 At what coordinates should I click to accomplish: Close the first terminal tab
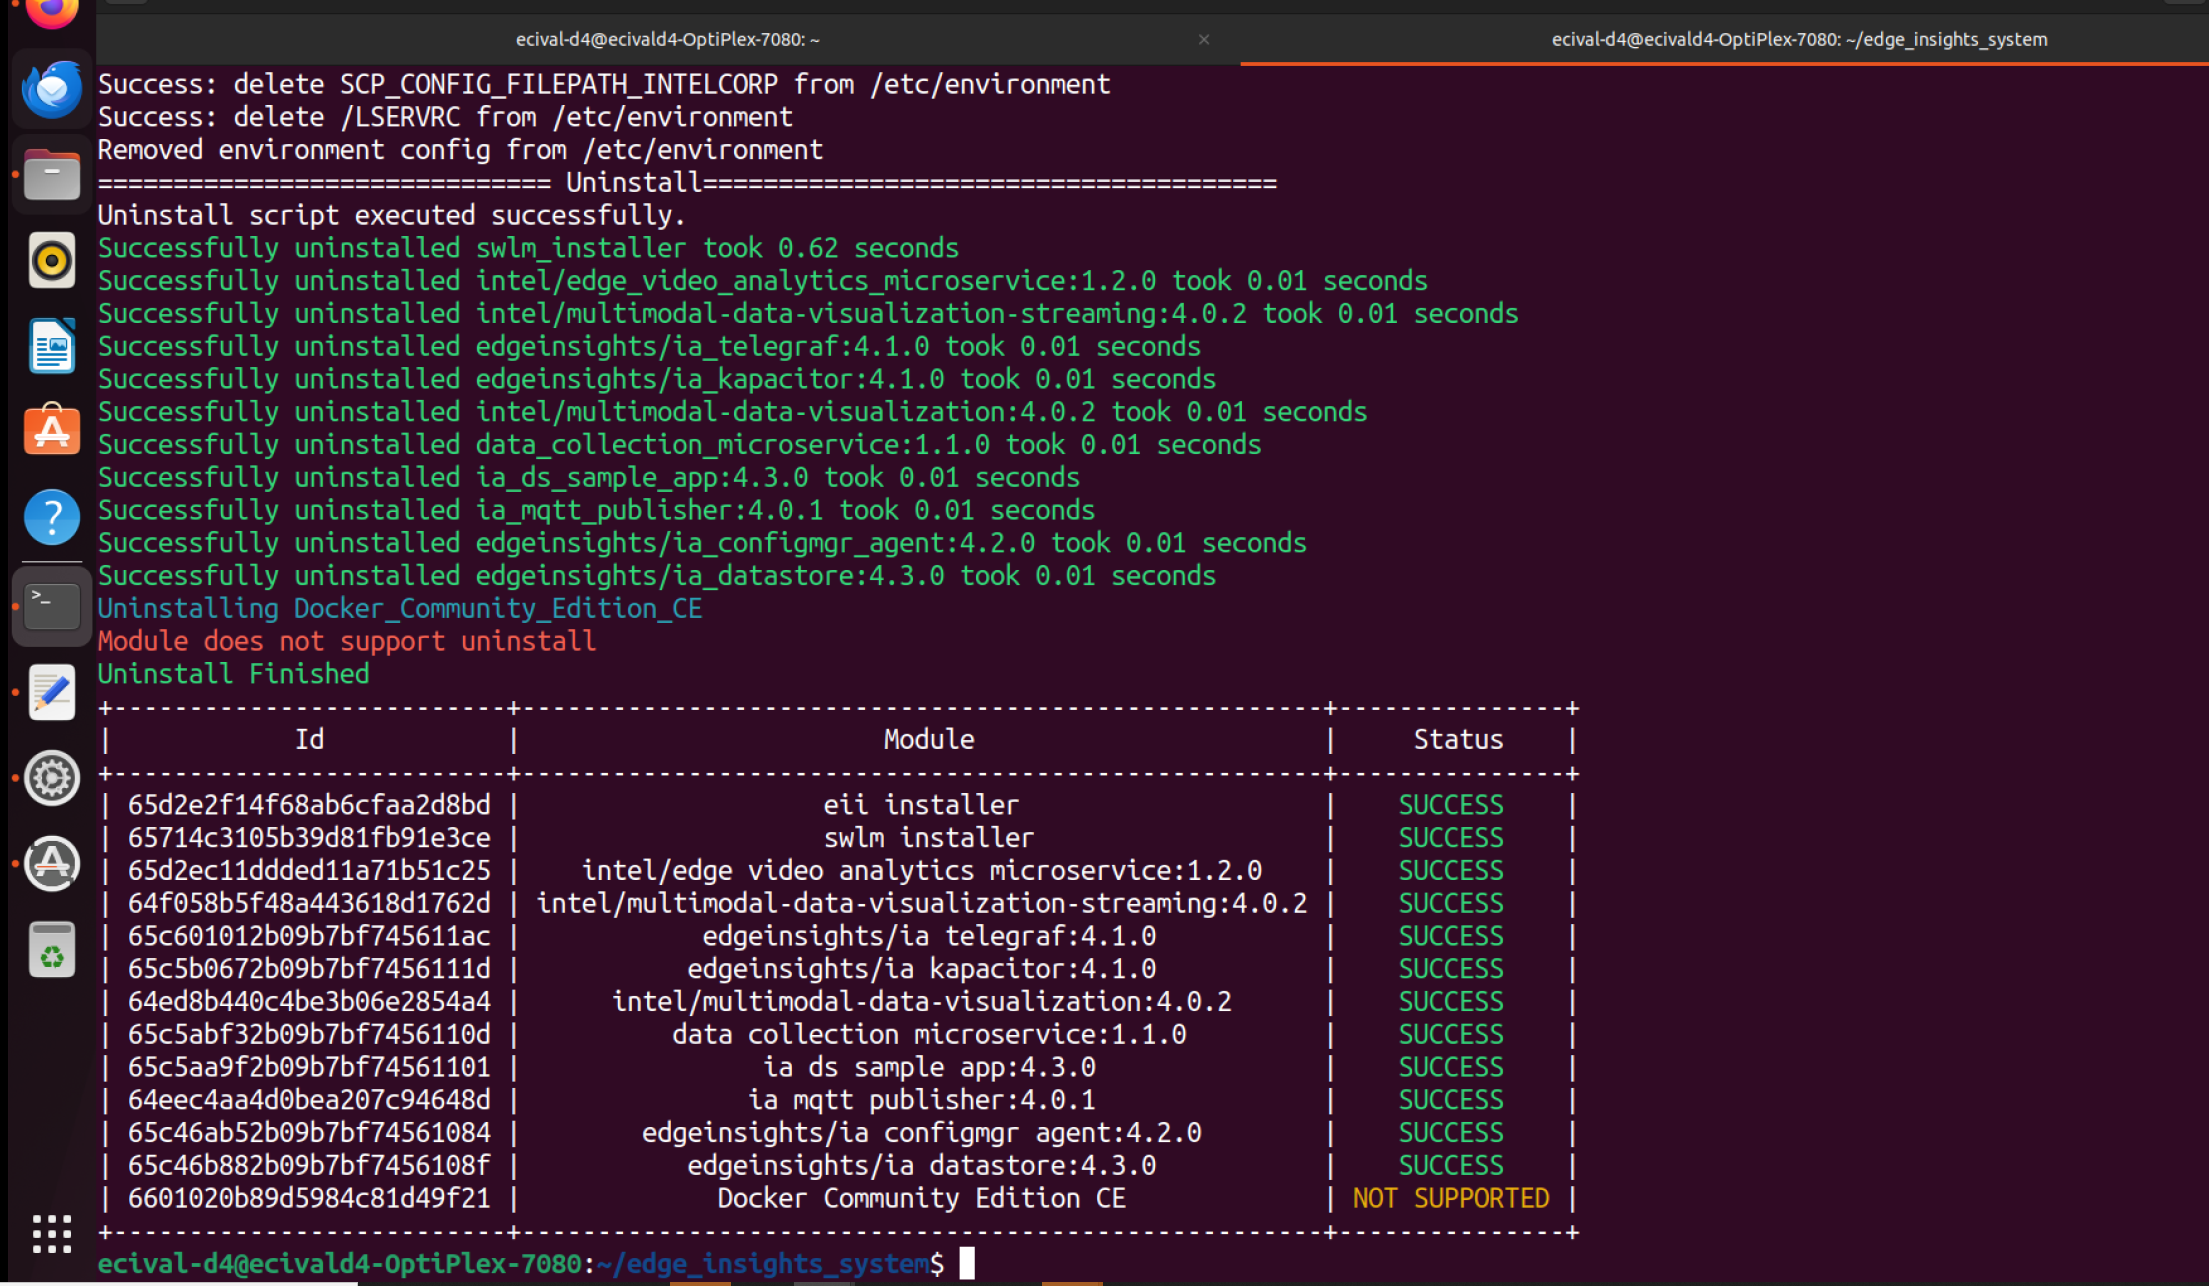1204,39
